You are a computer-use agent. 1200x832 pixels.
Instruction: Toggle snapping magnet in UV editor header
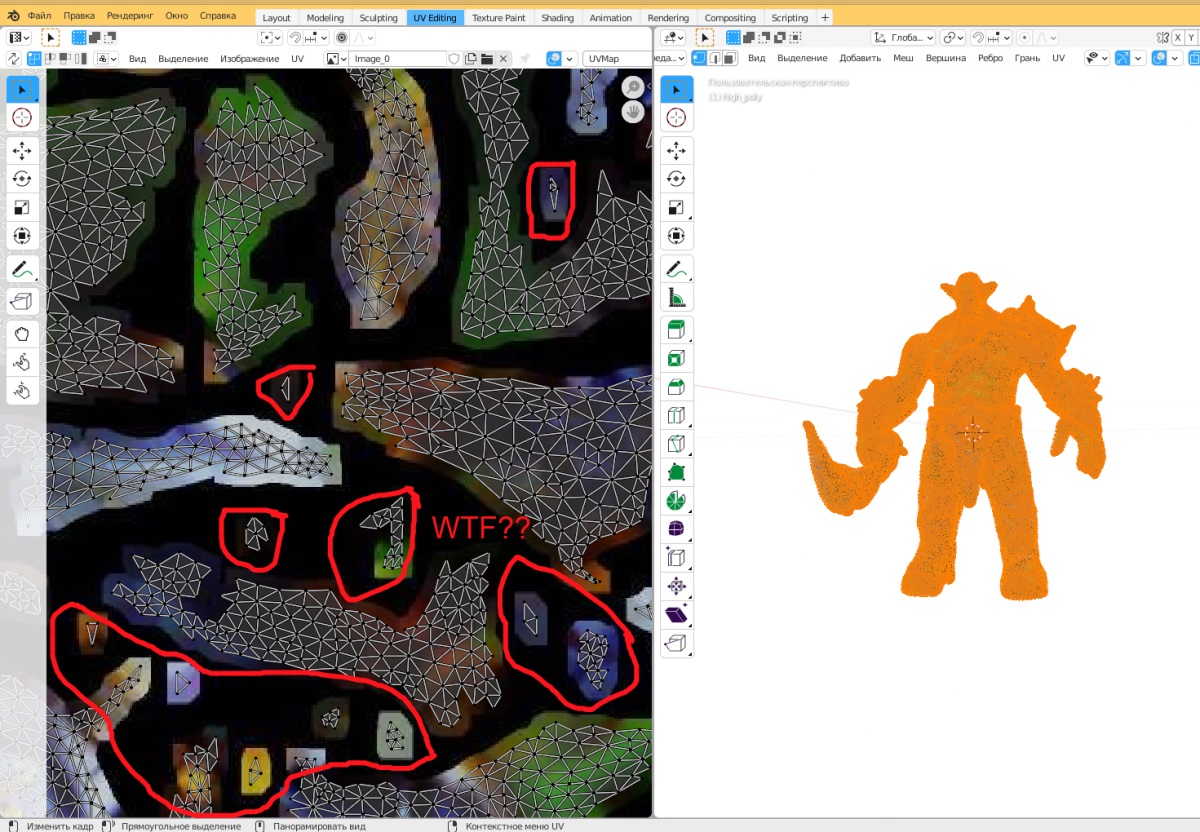click(297, 37)
